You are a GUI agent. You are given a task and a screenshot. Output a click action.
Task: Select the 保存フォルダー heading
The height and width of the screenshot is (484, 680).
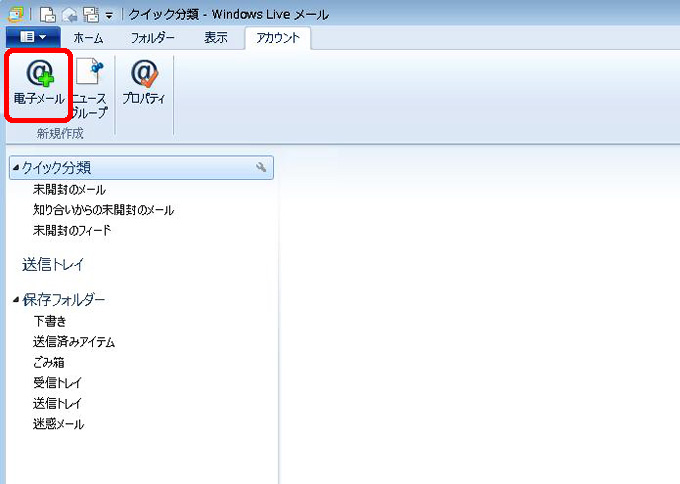[x=64, y=300]
